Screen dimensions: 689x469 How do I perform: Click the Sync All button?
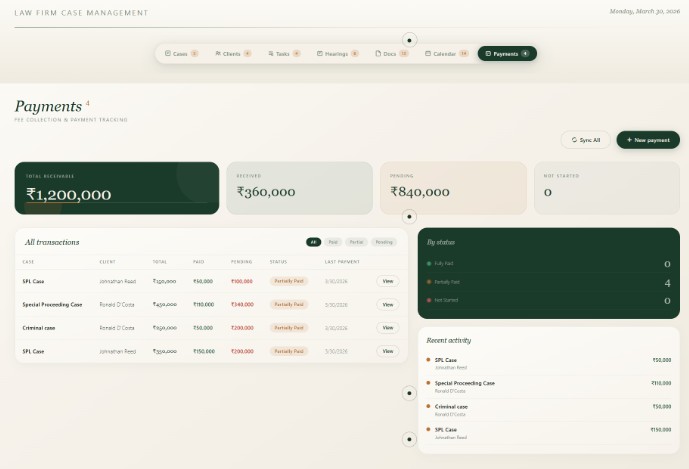pyautogui.click(x=586, y=140)
